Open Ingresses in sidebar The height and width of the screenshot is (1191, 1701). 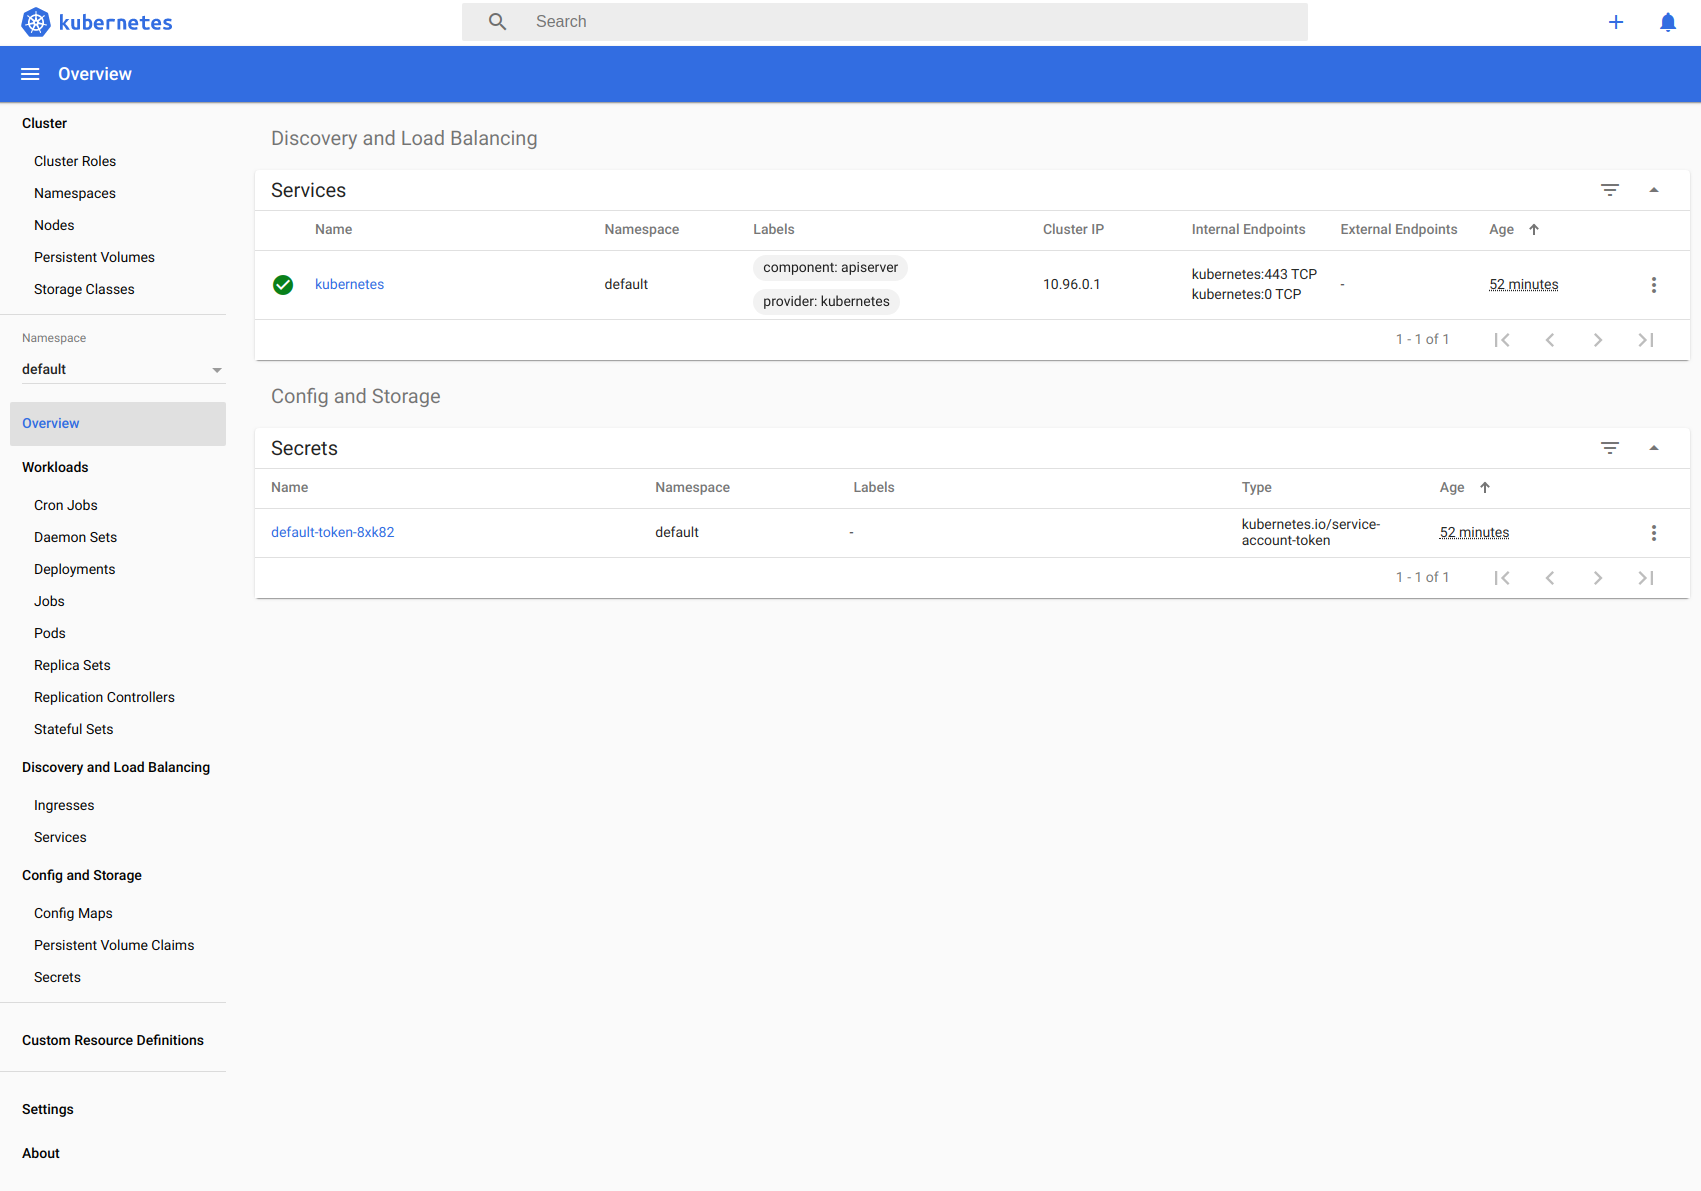coord(64,805)
